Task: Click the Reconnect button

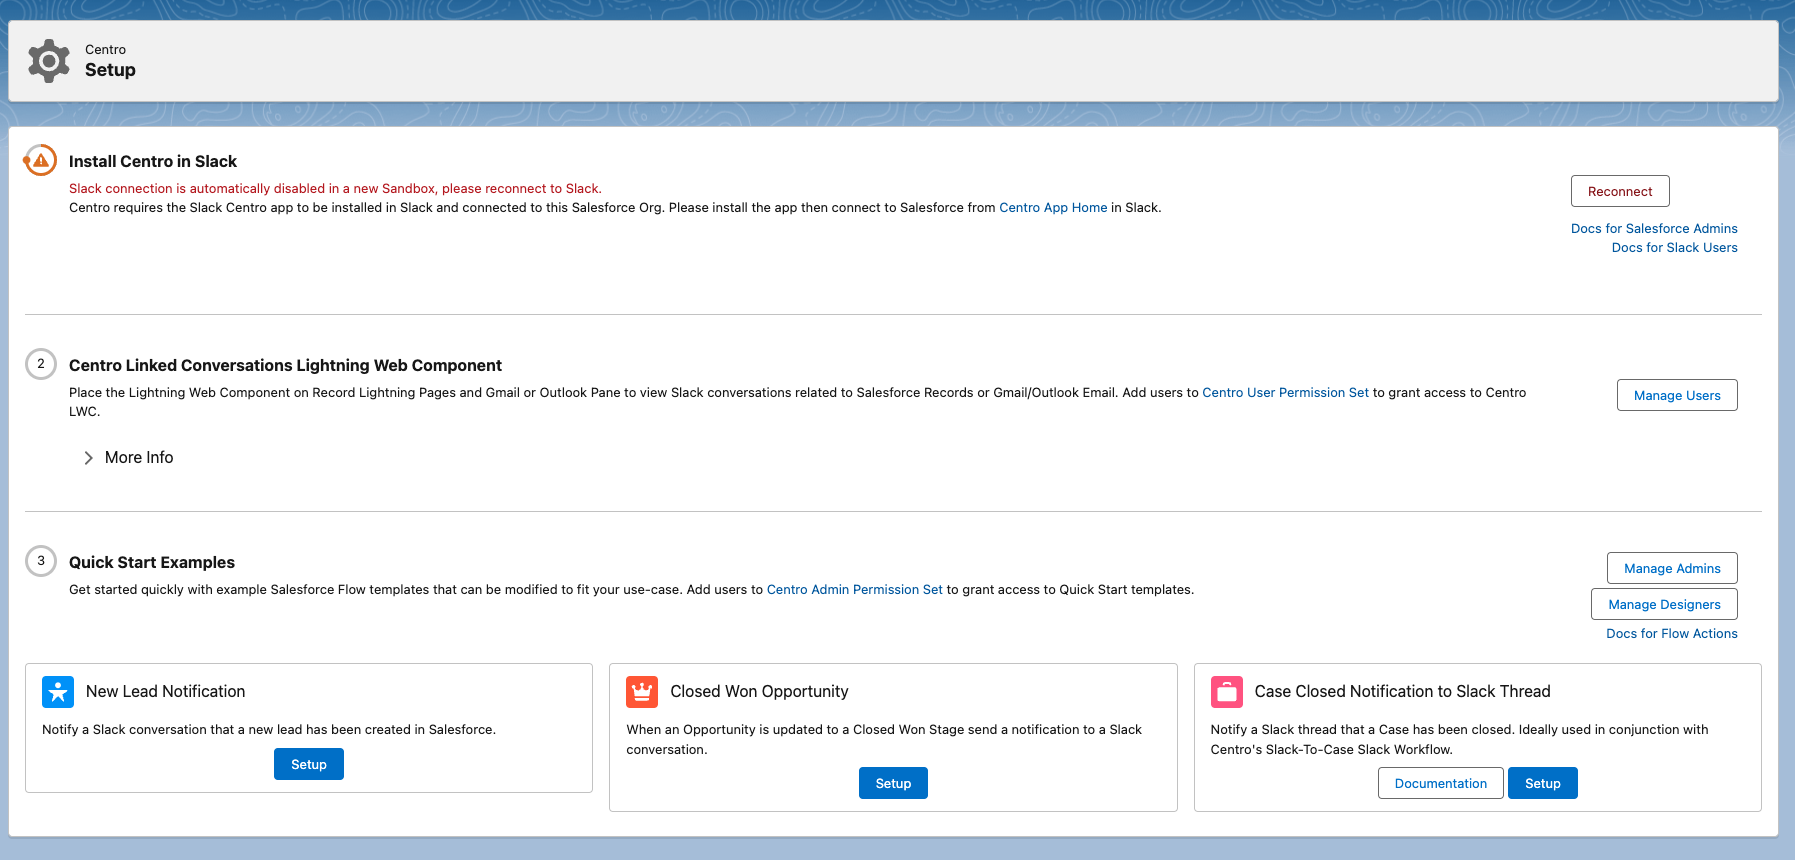Action: pyautogui.click(x=1620, y=191)
